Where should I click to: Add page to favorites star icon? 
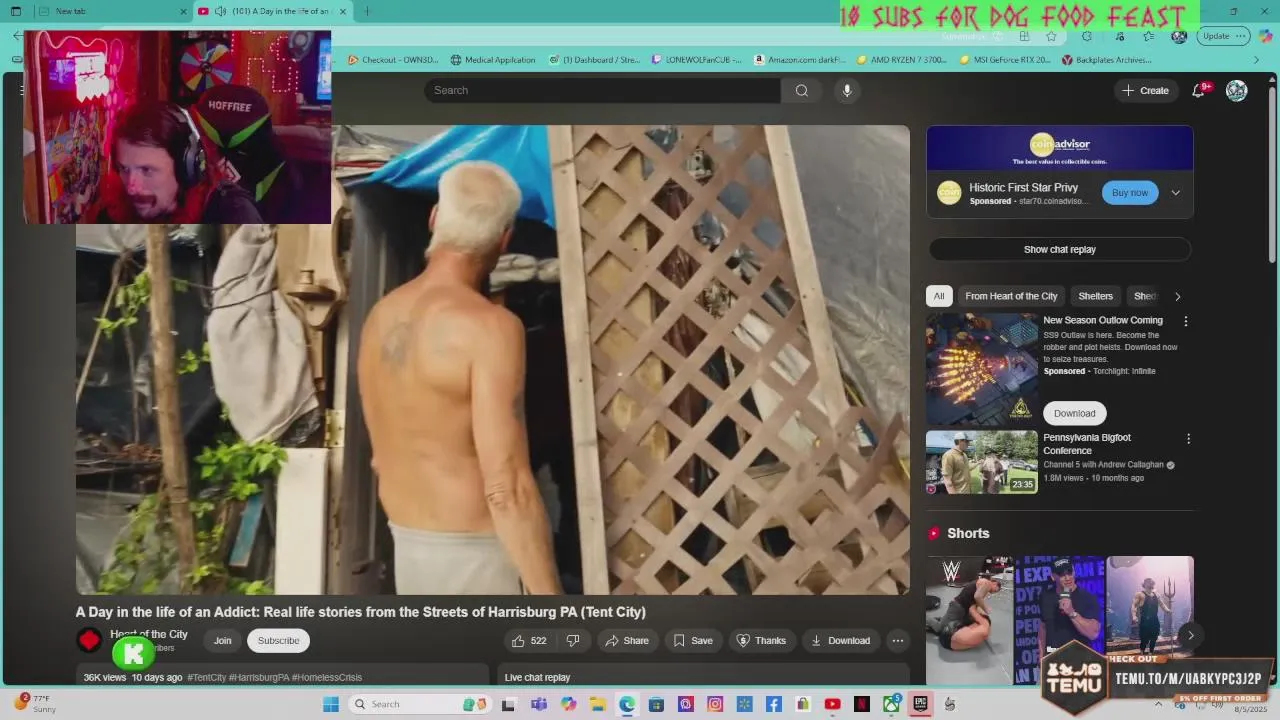pos(1051,36)
